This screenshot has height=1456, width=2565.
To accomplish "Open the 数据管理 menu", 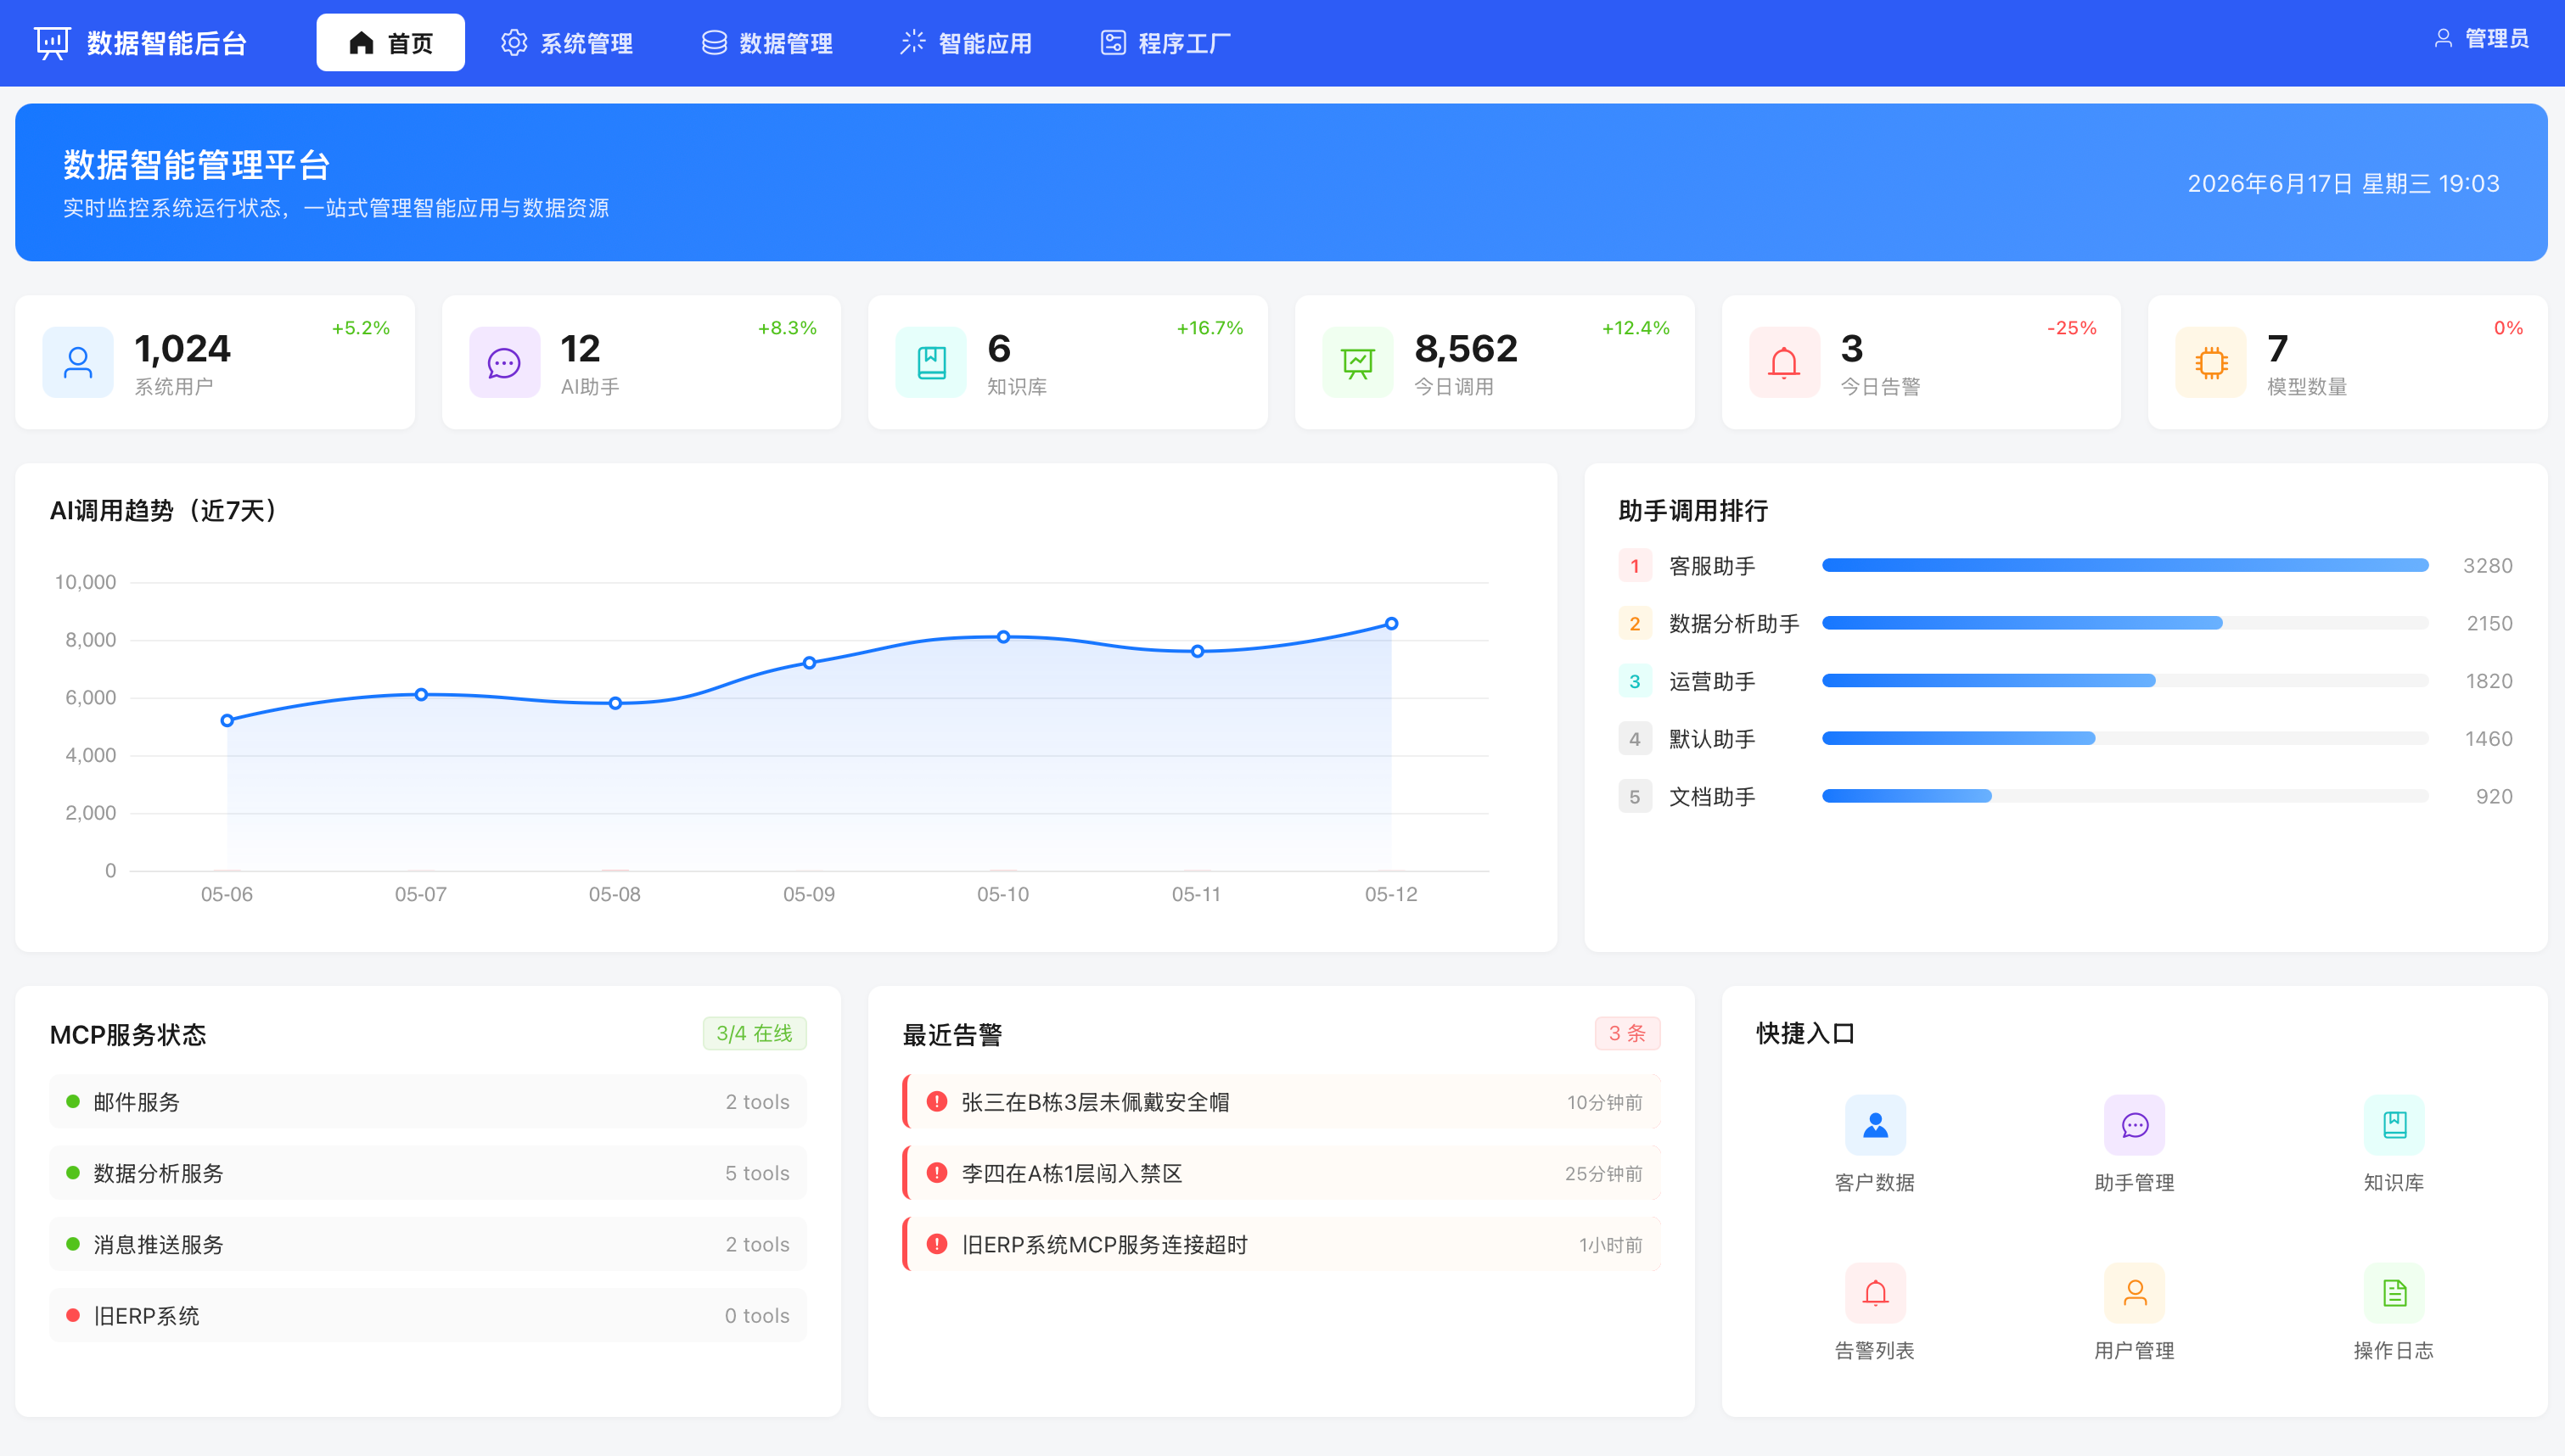I will pyautogui.click(x=766, y=43).
